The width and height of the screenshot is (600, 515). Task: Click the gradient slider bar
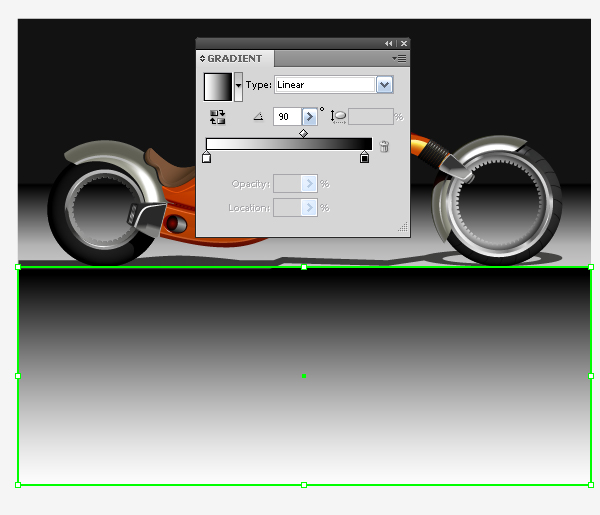tap(289, 144)
